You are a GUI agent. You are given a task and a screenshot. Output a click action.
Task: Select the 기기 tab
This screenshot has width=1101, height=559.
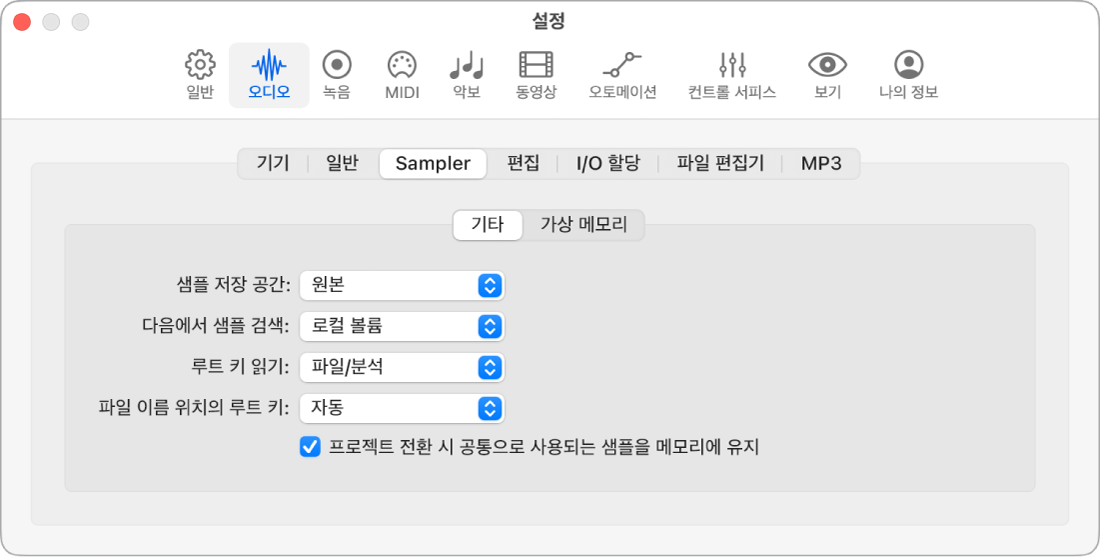[273, 163]
